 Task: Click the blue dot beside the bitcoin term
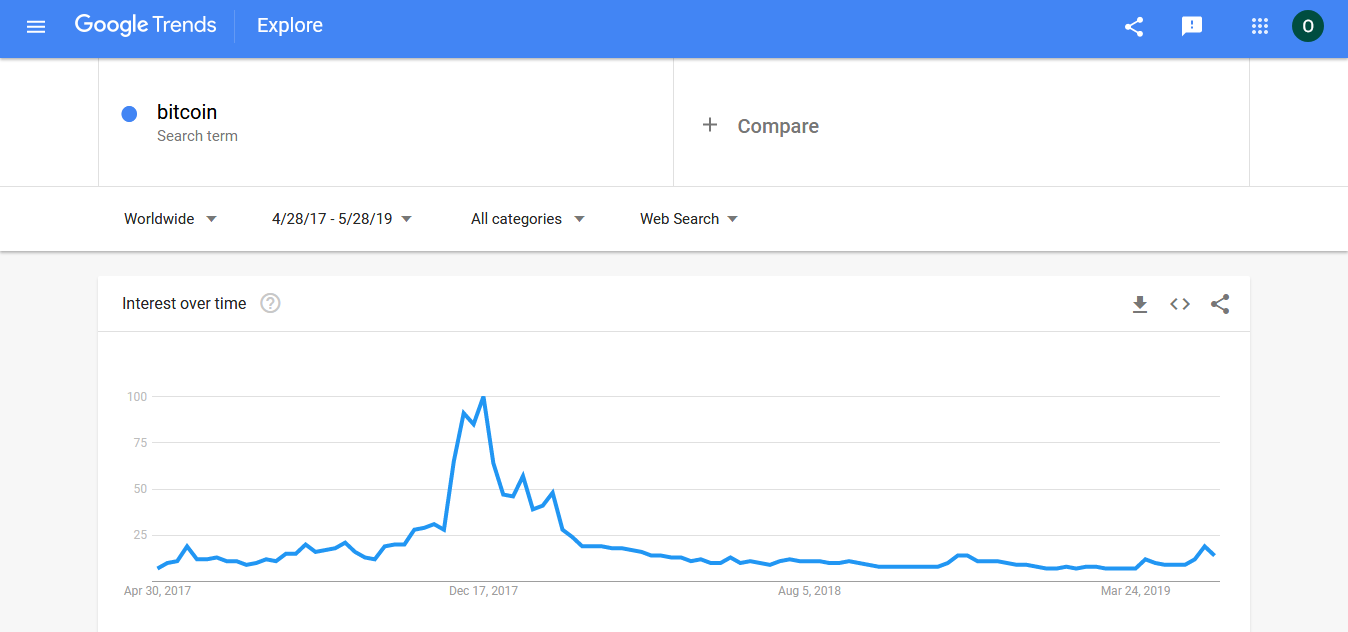pos(129,114)
